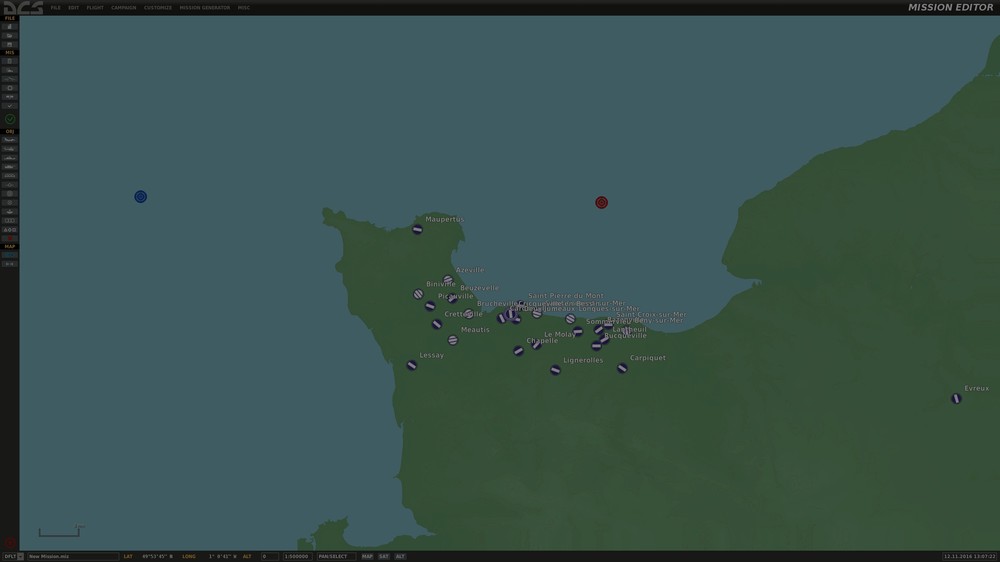Open the EDIT menu

pyautogui.click(x=73, y=8)
